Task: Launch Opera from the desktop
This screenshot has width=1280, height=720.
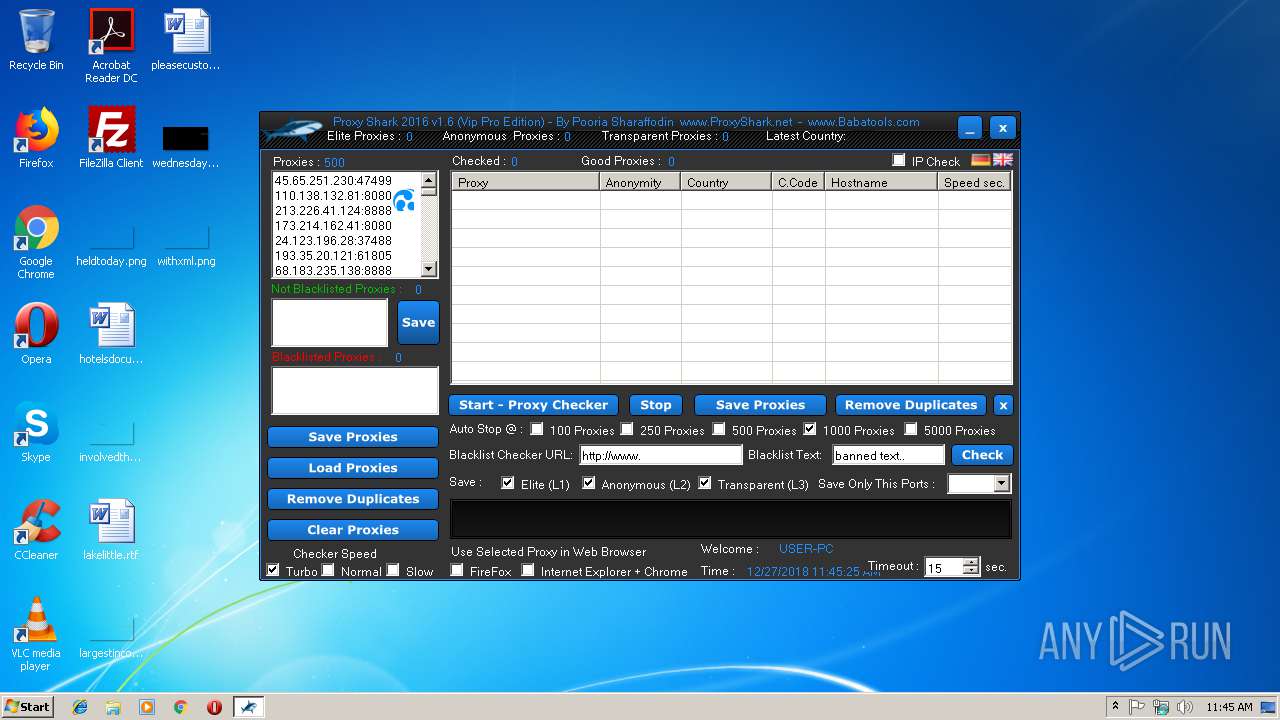Action: (36, 334)
